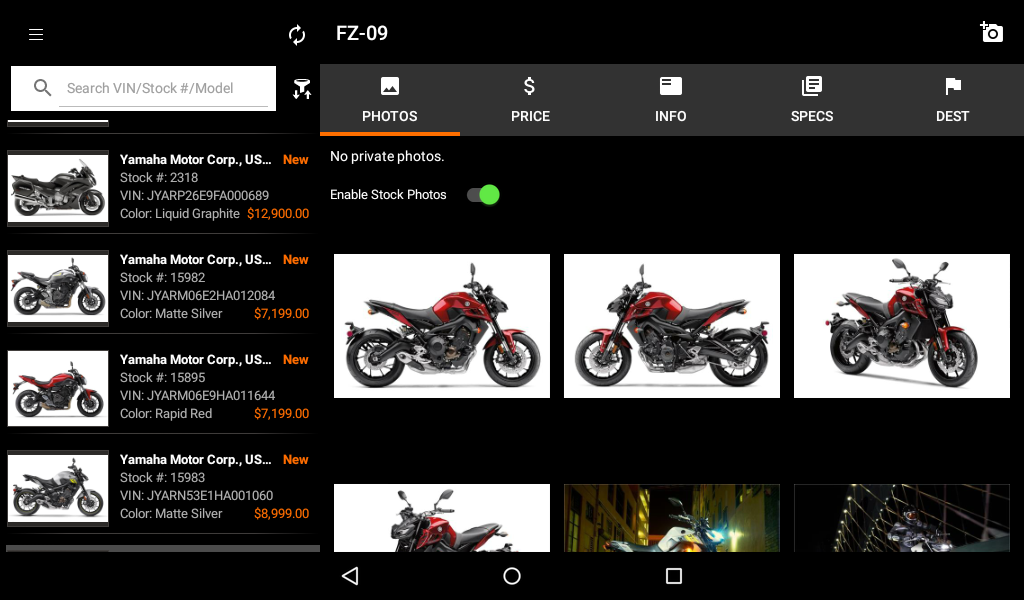Tap the refresh sync icon
The width and height of the screenshot is (1024, 600).
(x=297, y=35)
